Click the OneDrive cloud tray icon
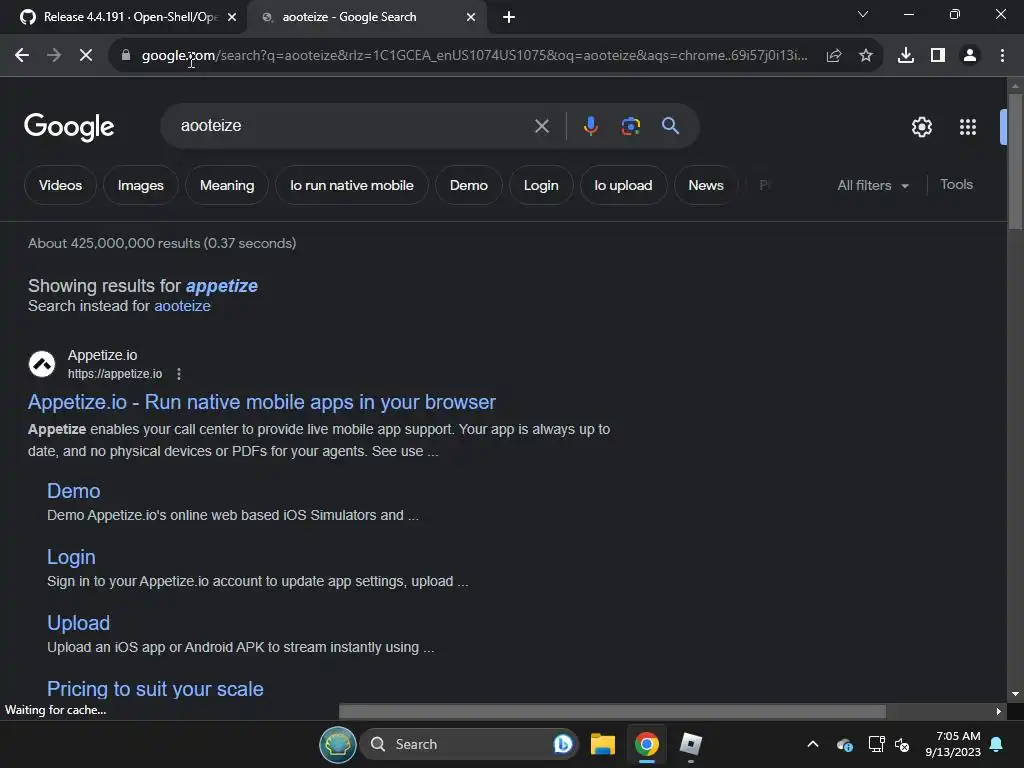Viewport: 1024px width, 768px height. pyautogui.click(x=845, y=744)
